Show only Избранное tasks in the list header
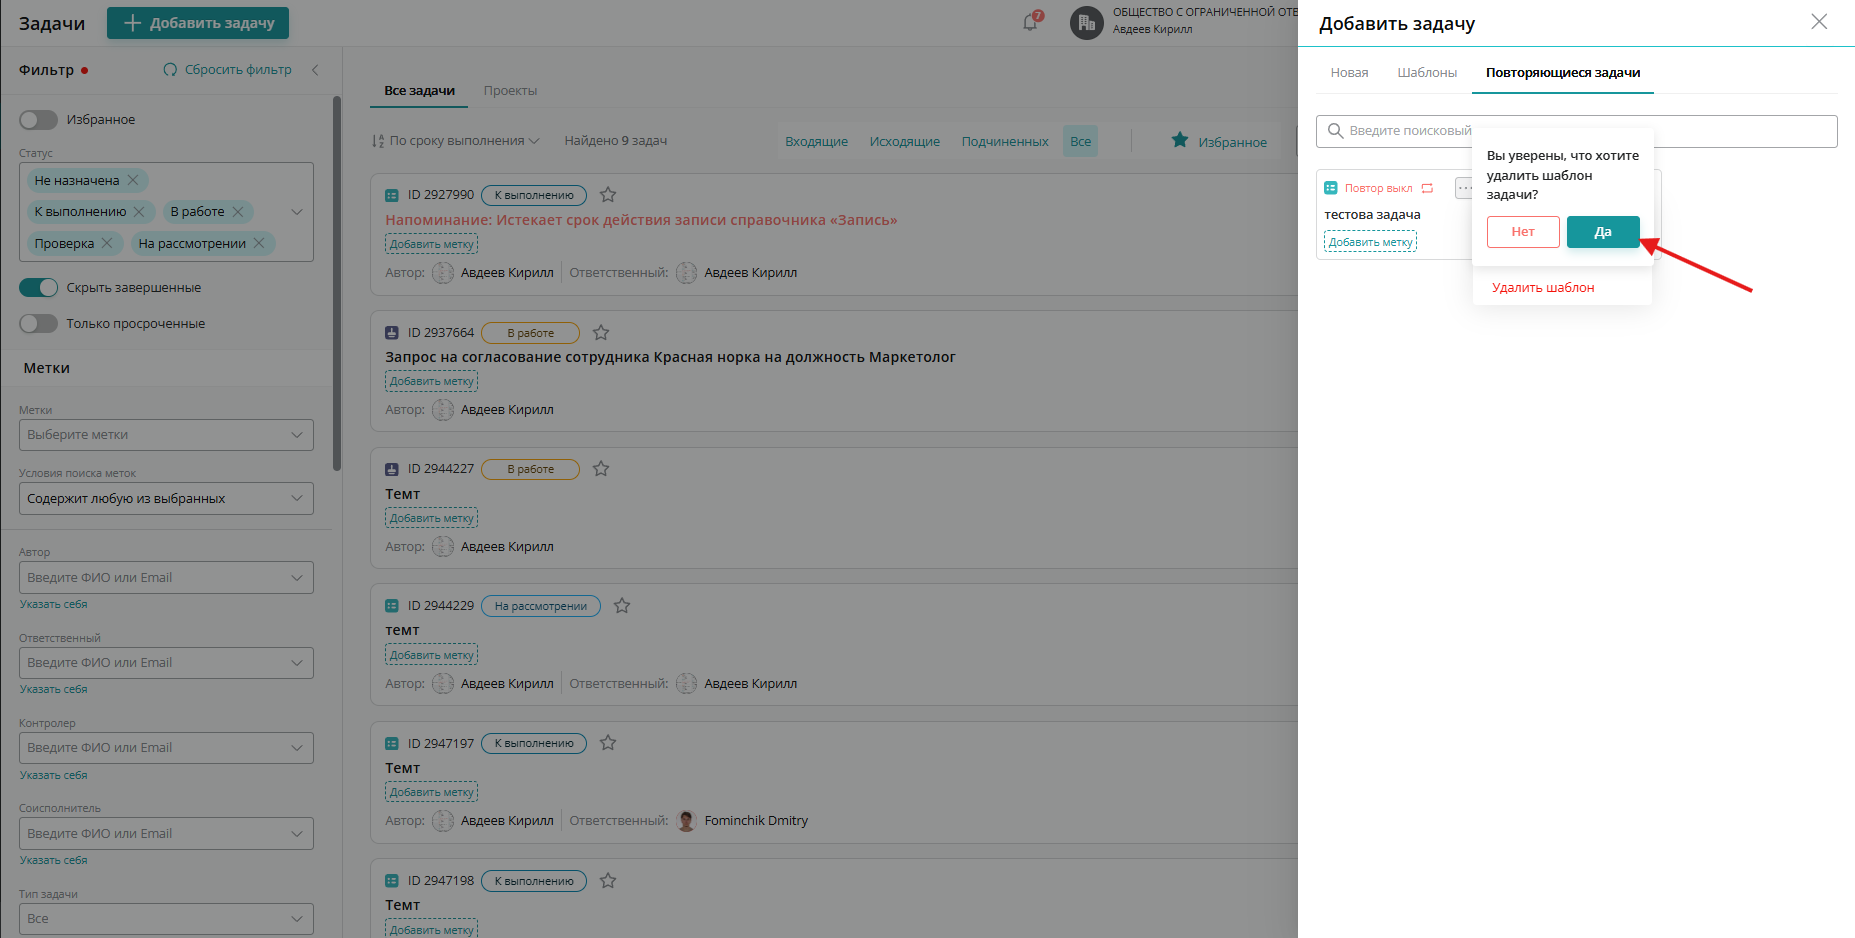1855x938 pixels. point(1219,142)
